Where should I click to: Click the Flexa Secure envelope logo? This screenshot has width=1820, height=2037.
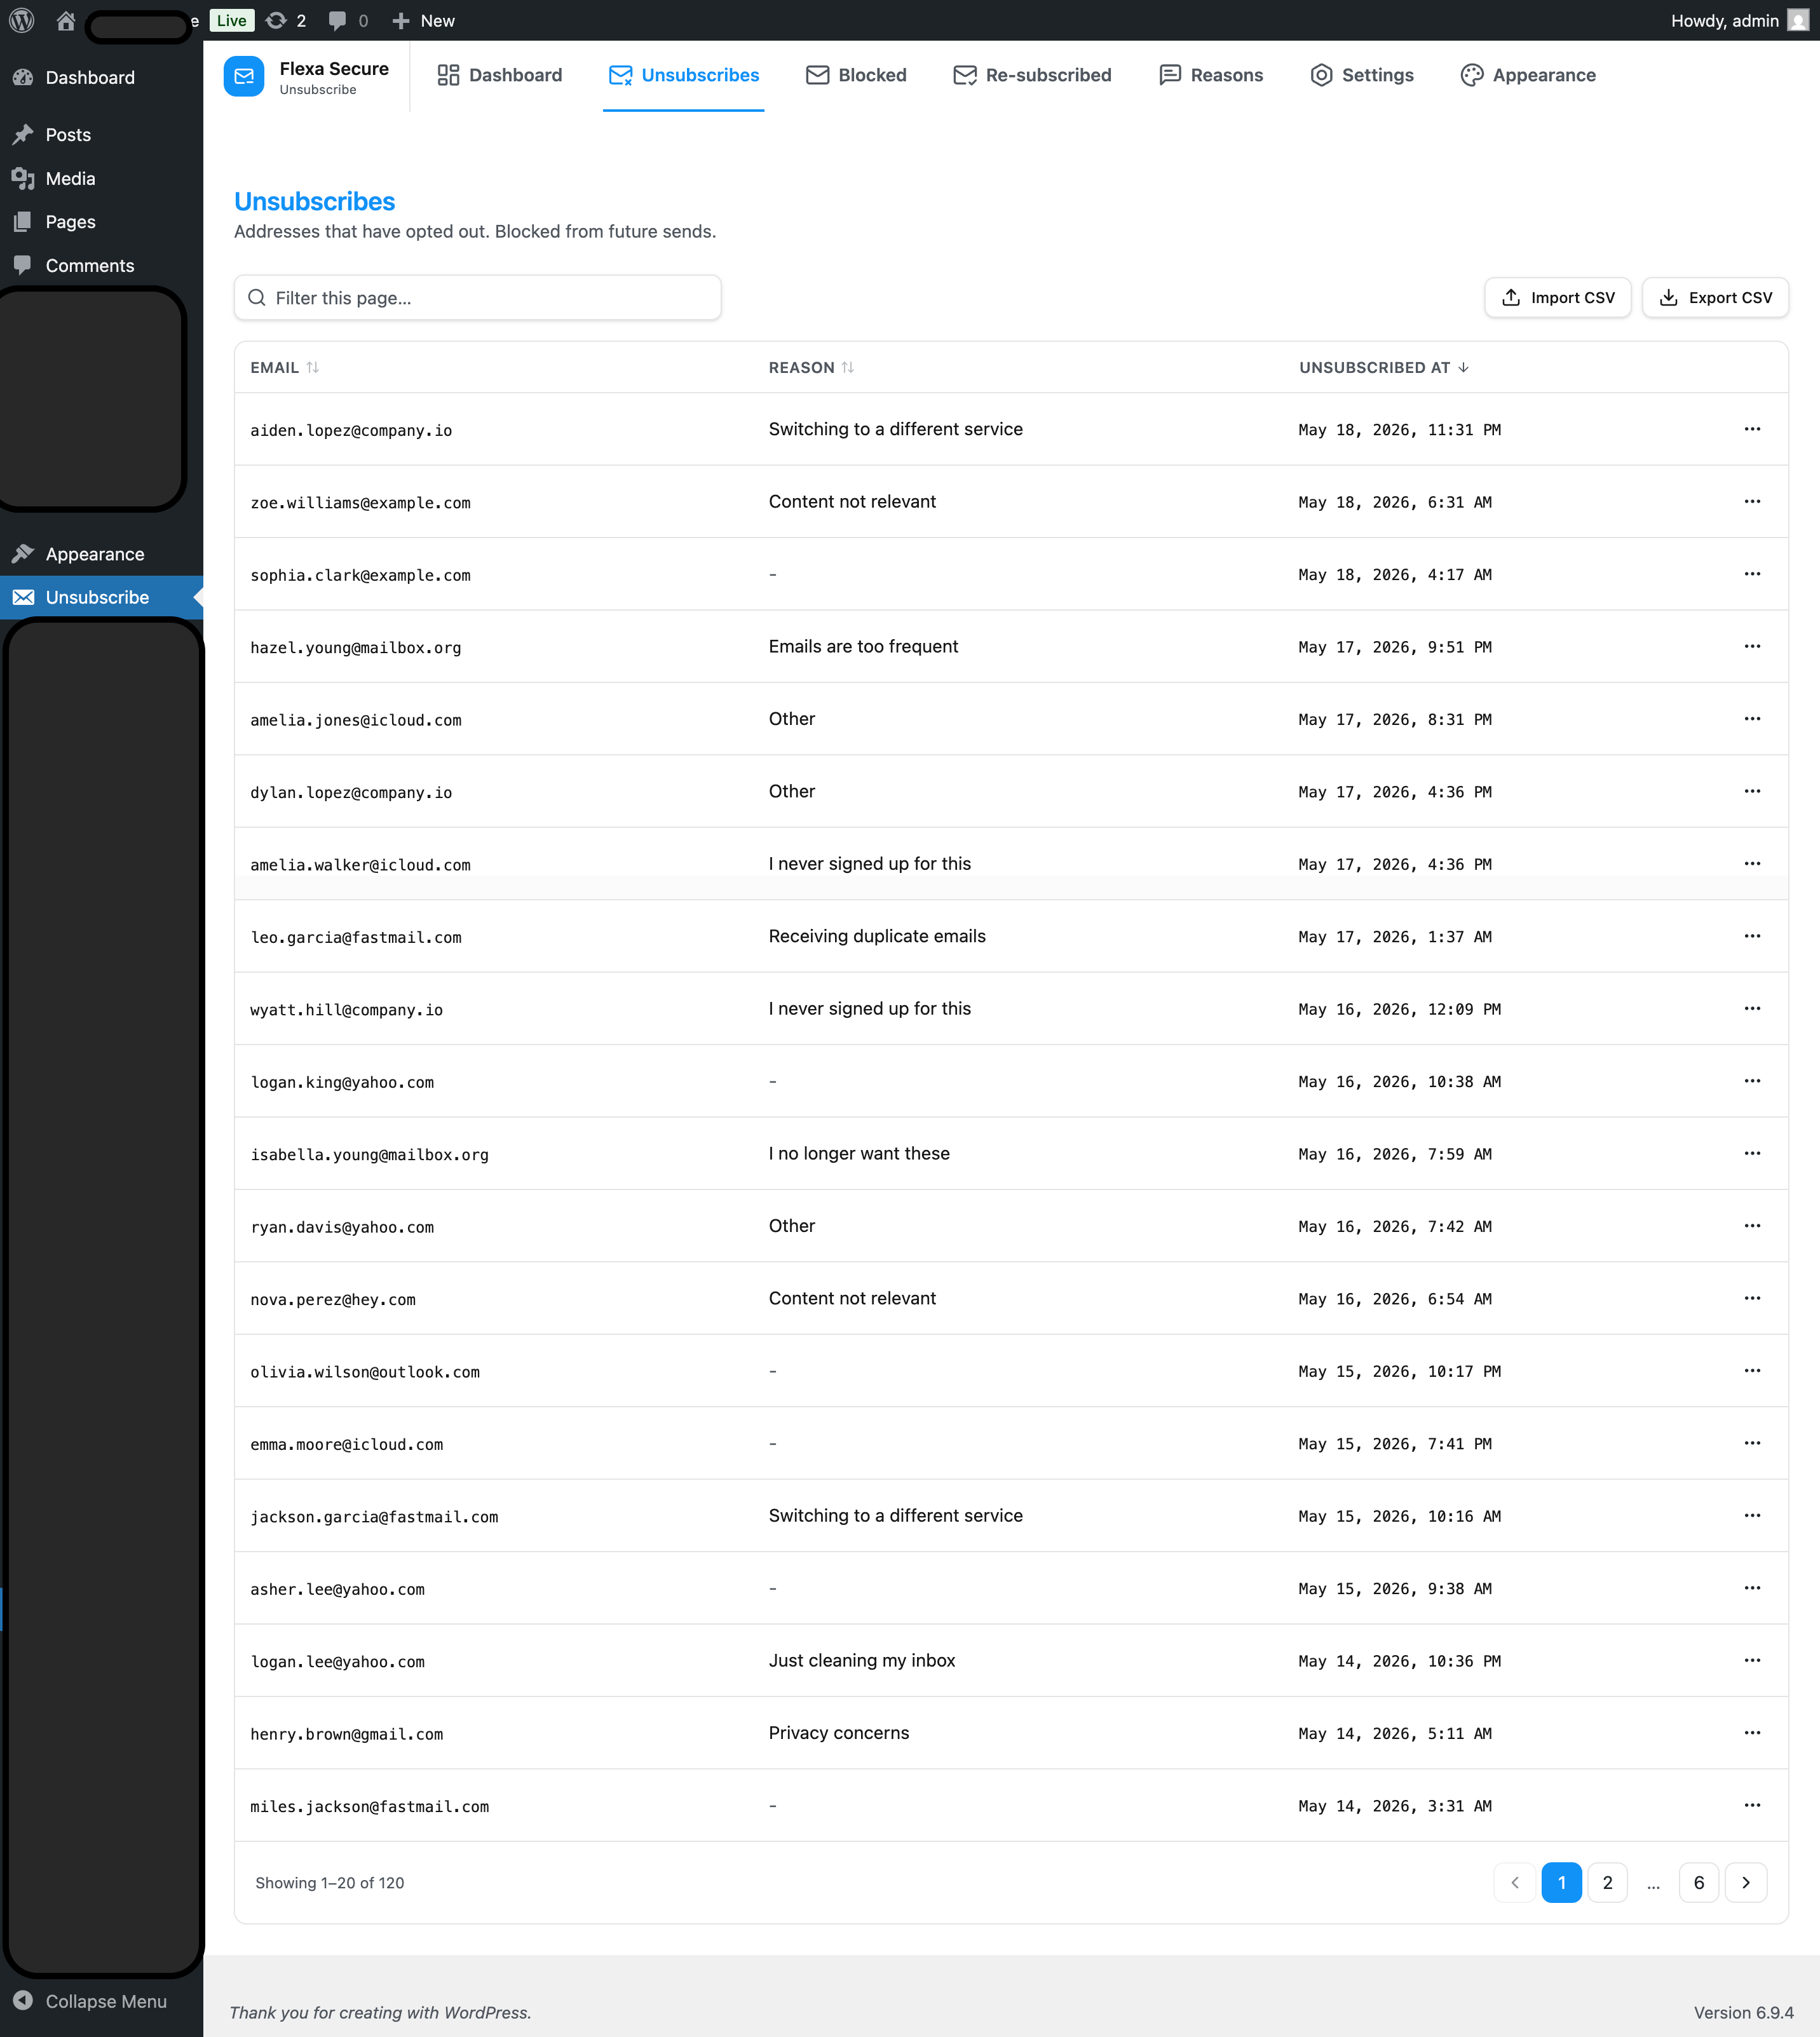tap(244, 76)
